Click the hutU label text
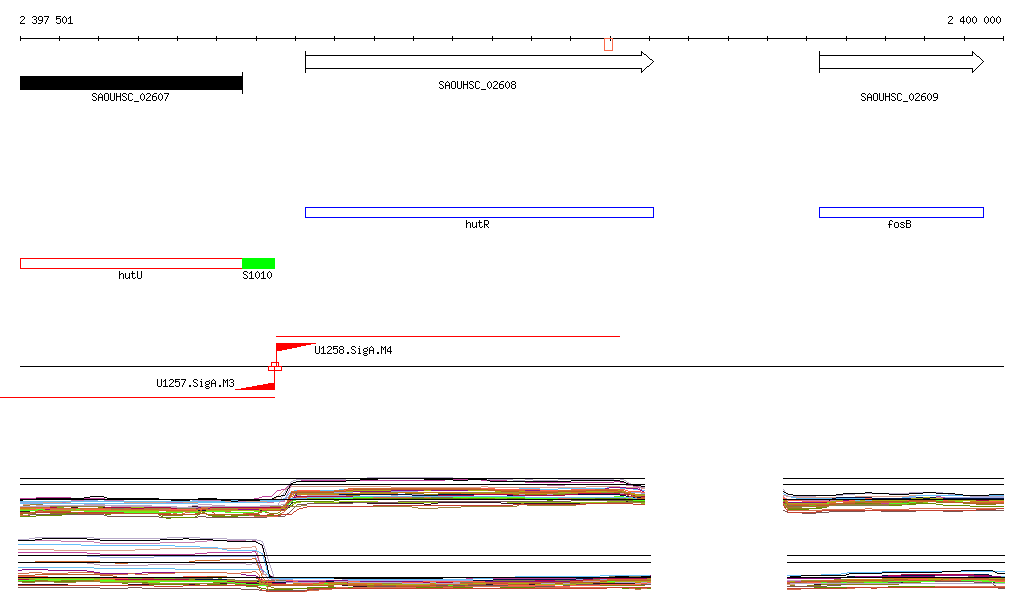Viewport: 1024px width, 611px height. click(131, 275)
